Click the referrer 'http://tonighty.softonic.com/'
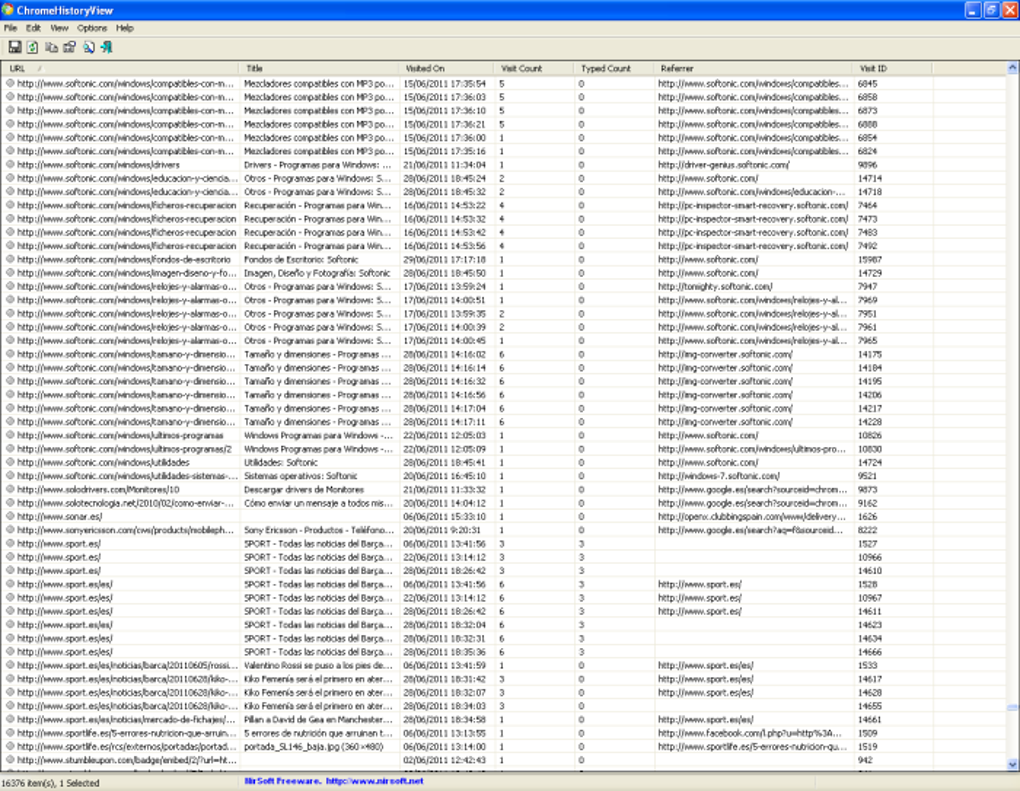Image resolution: width=1020 pixels, height=791 pixels. click(x=715, y=286)
